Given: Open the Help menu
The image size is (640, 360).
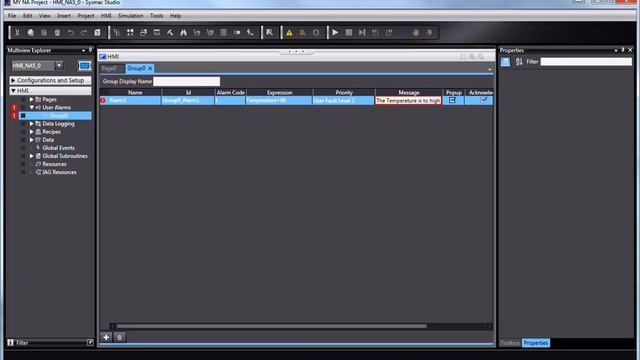Looking at the screenshot, I should pyautogui.click(x=176, y=16).
